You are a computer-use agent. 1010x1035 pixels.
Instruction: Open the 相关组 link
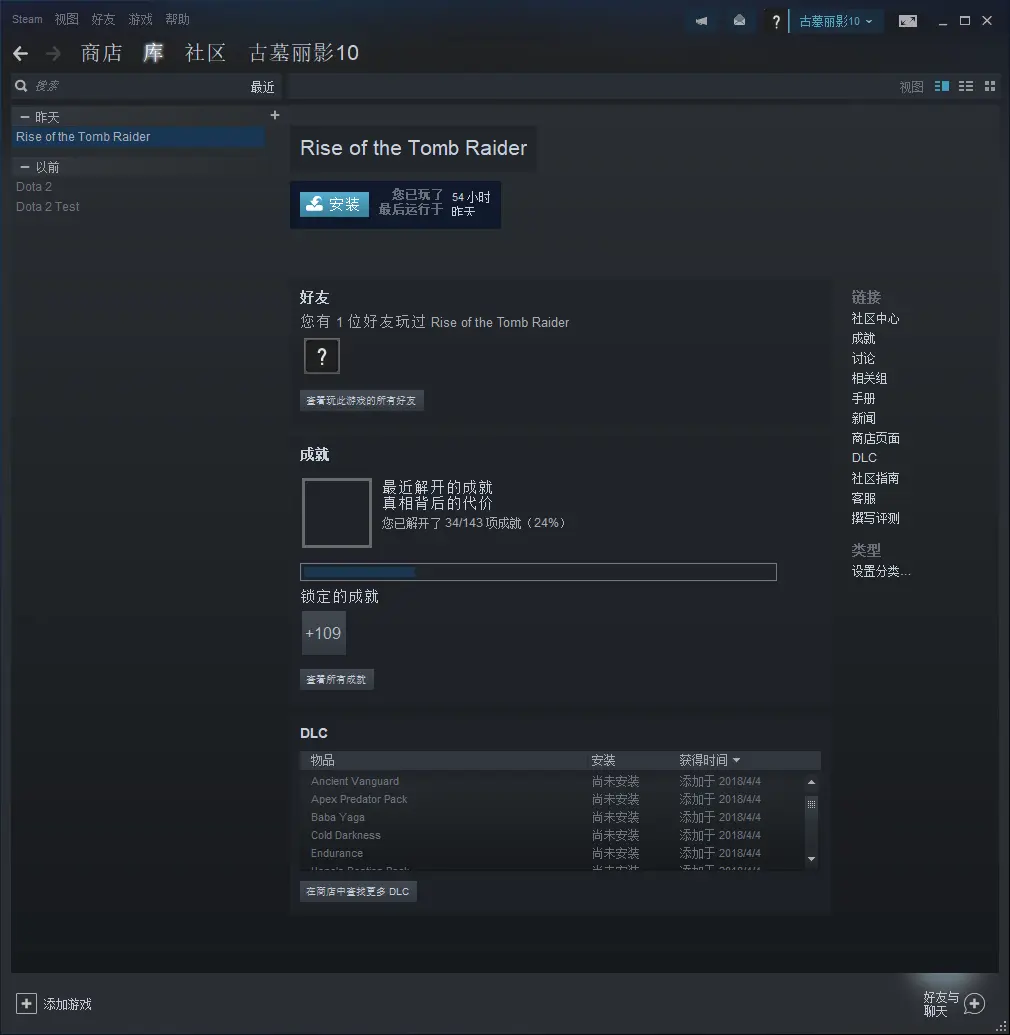point(869,378)
